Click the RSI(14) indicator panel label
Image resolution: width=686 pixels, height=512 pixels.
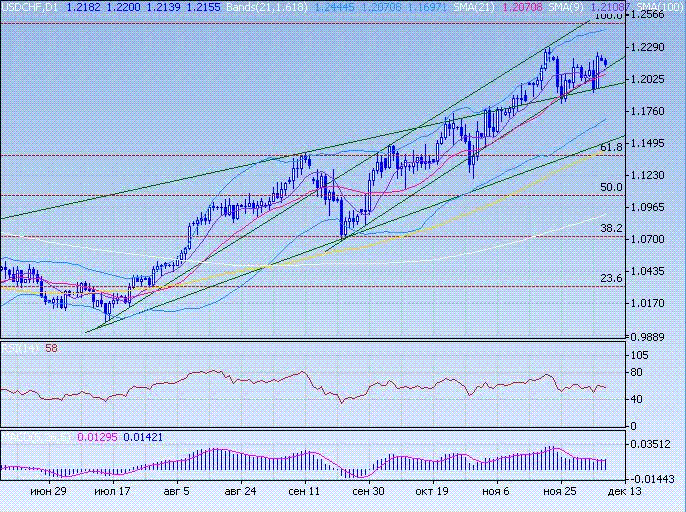[x=14, y=348]
